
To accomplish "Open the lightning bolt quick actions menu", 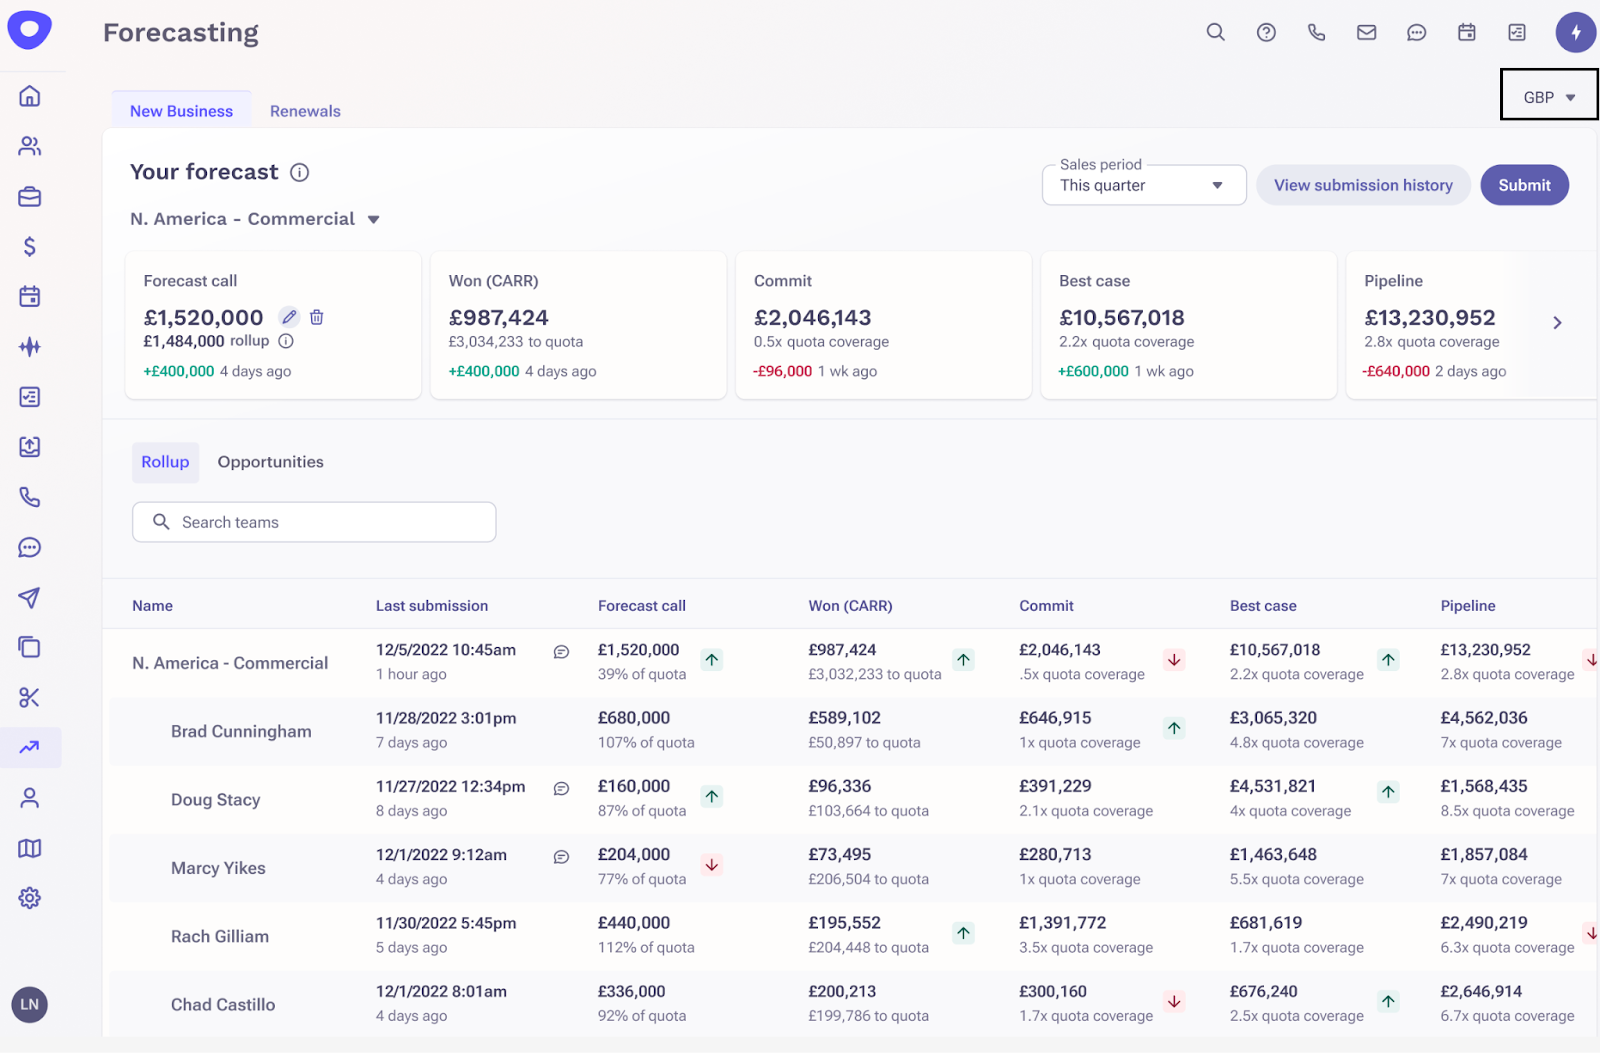I will (1576, 32).
